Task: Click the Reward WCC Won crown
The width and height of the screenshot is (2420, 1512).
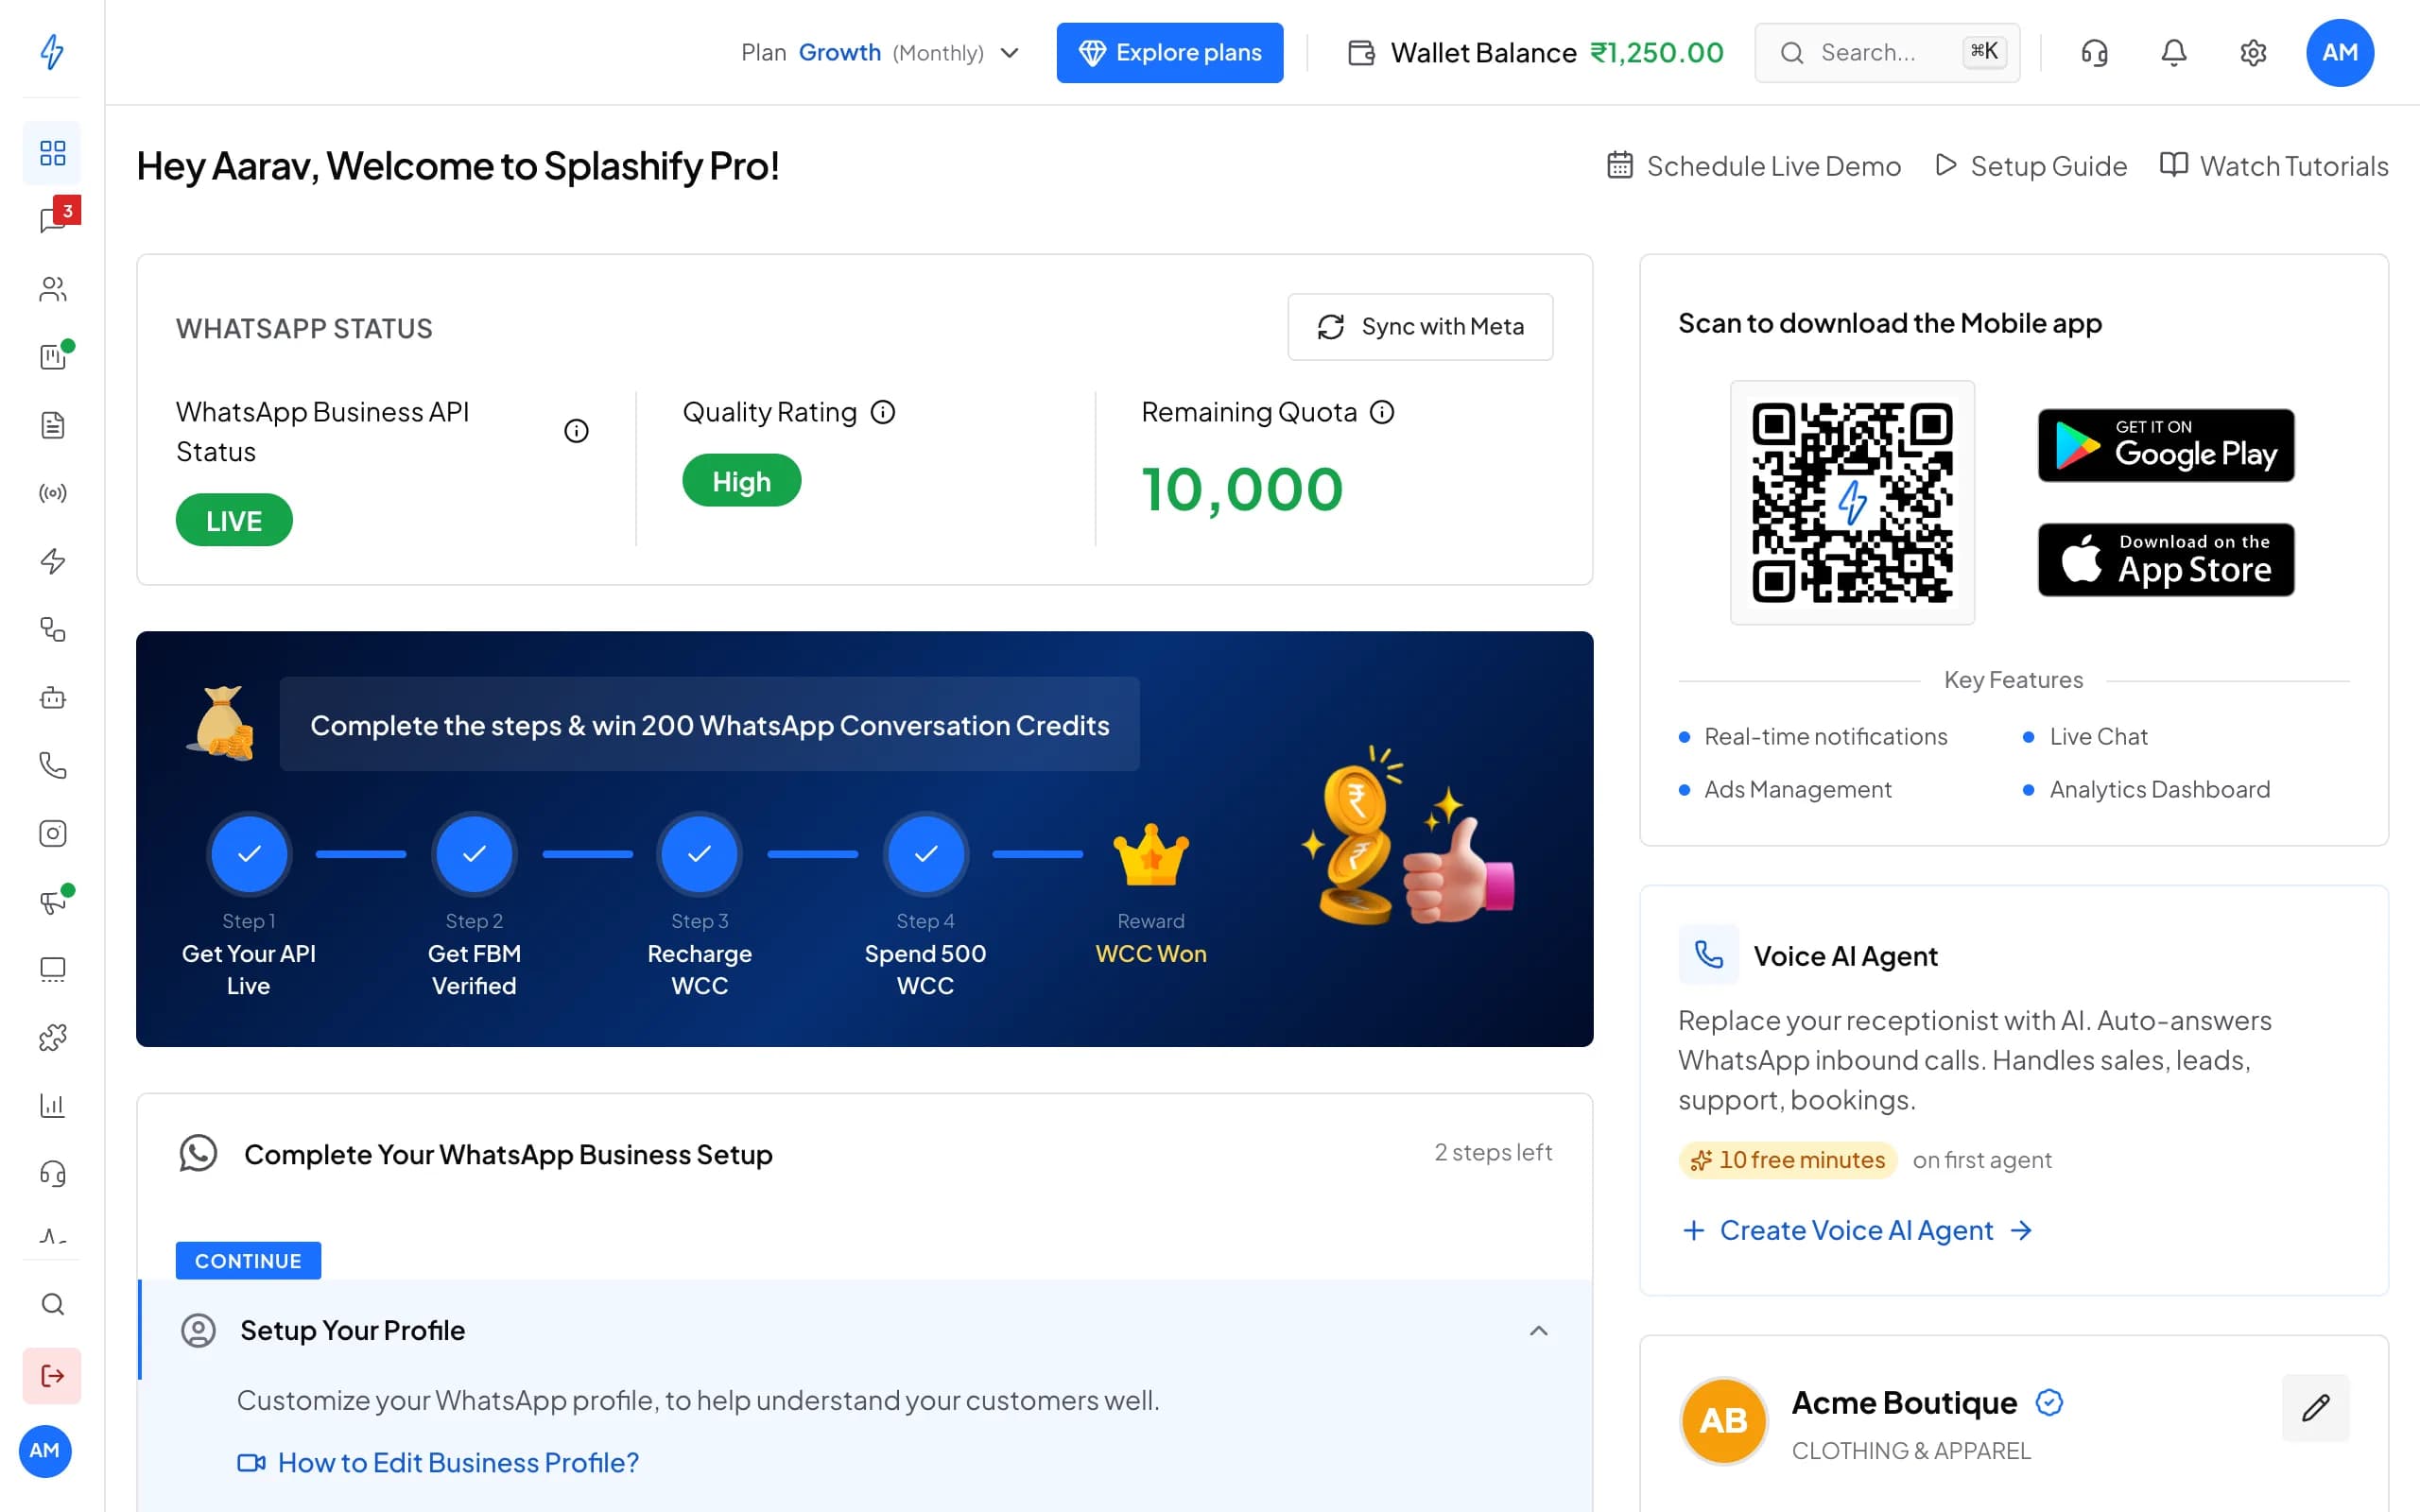Action: pos(1150,856)
